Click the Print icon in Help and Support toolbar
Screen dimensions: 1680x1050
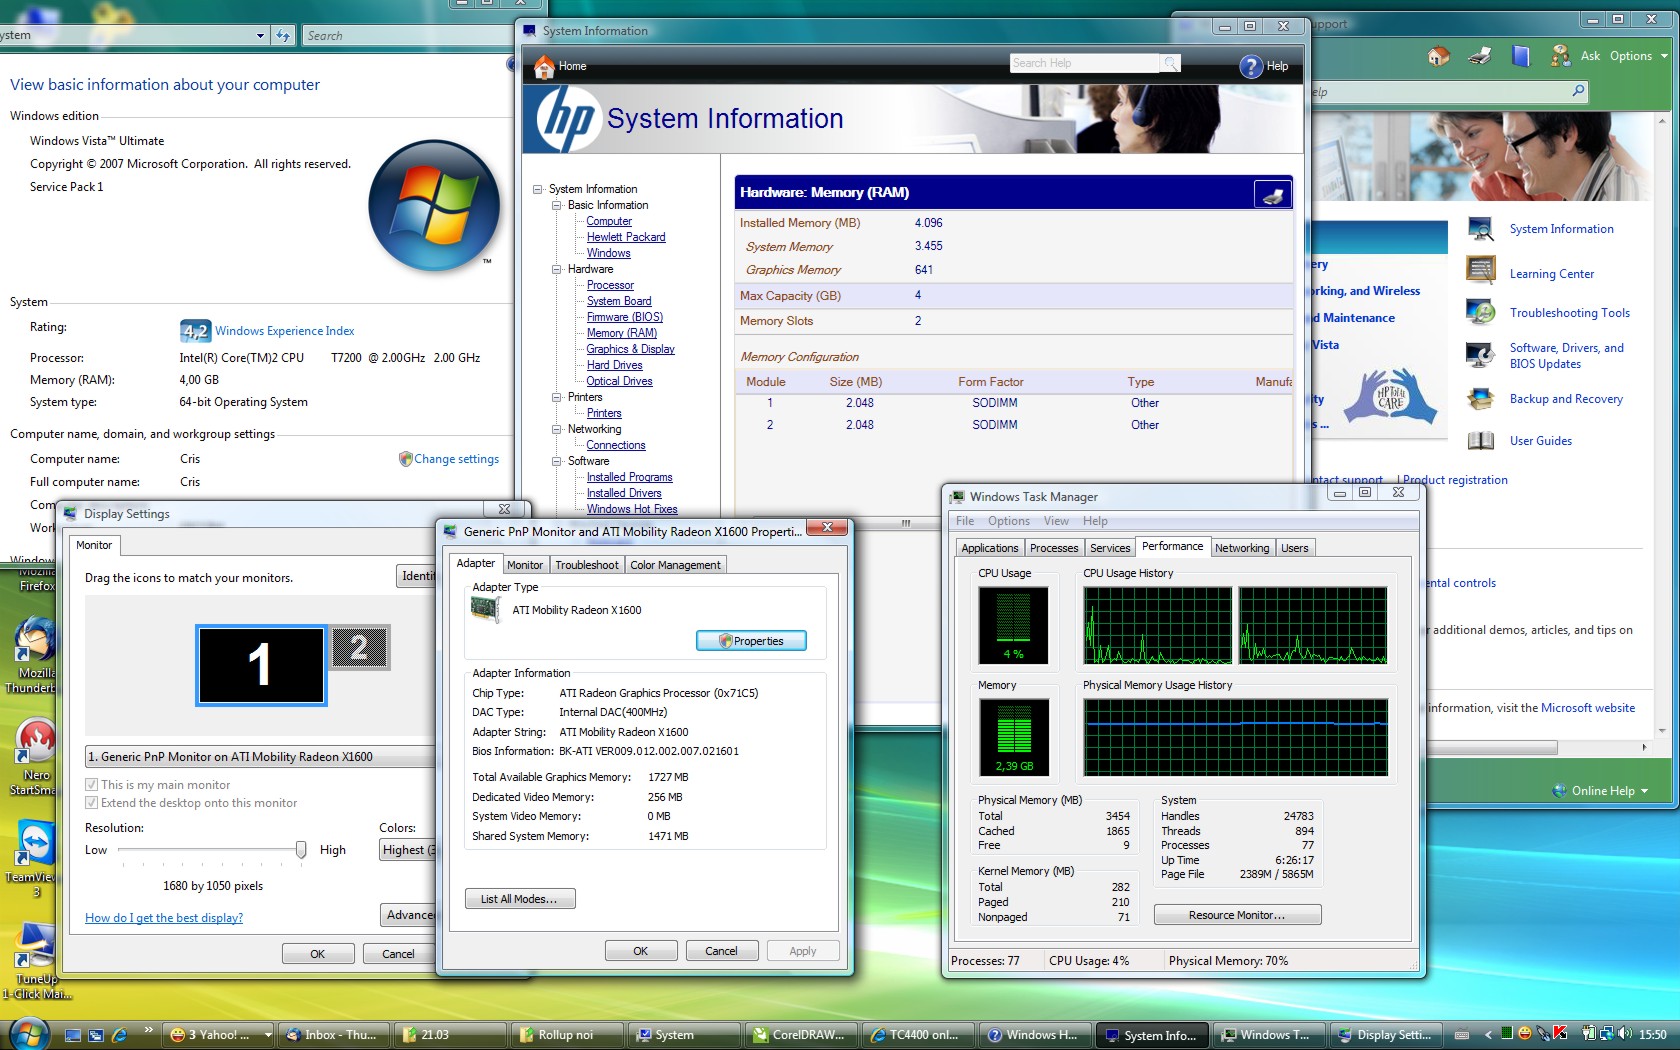point(1480,56)
